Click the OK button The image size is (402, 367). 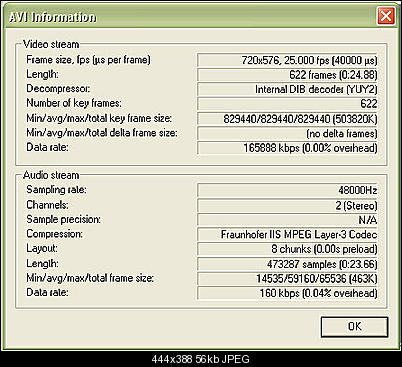[x=354, y=327]
